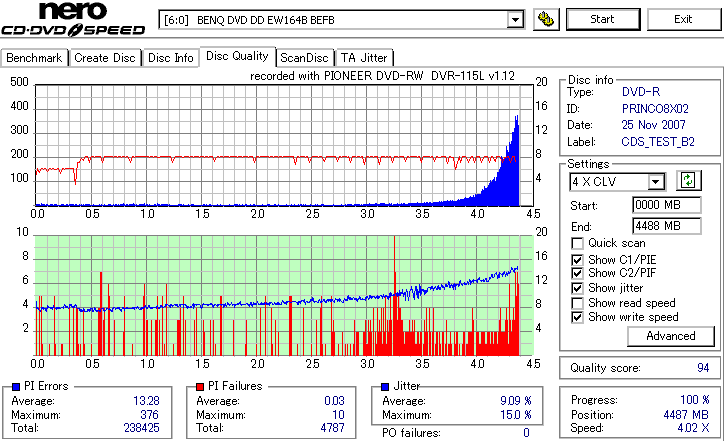Image resolution: width=724 pixels, height=441 pixels.
Task: Click the PI Errors total 238425
Action: pos(141,428)
